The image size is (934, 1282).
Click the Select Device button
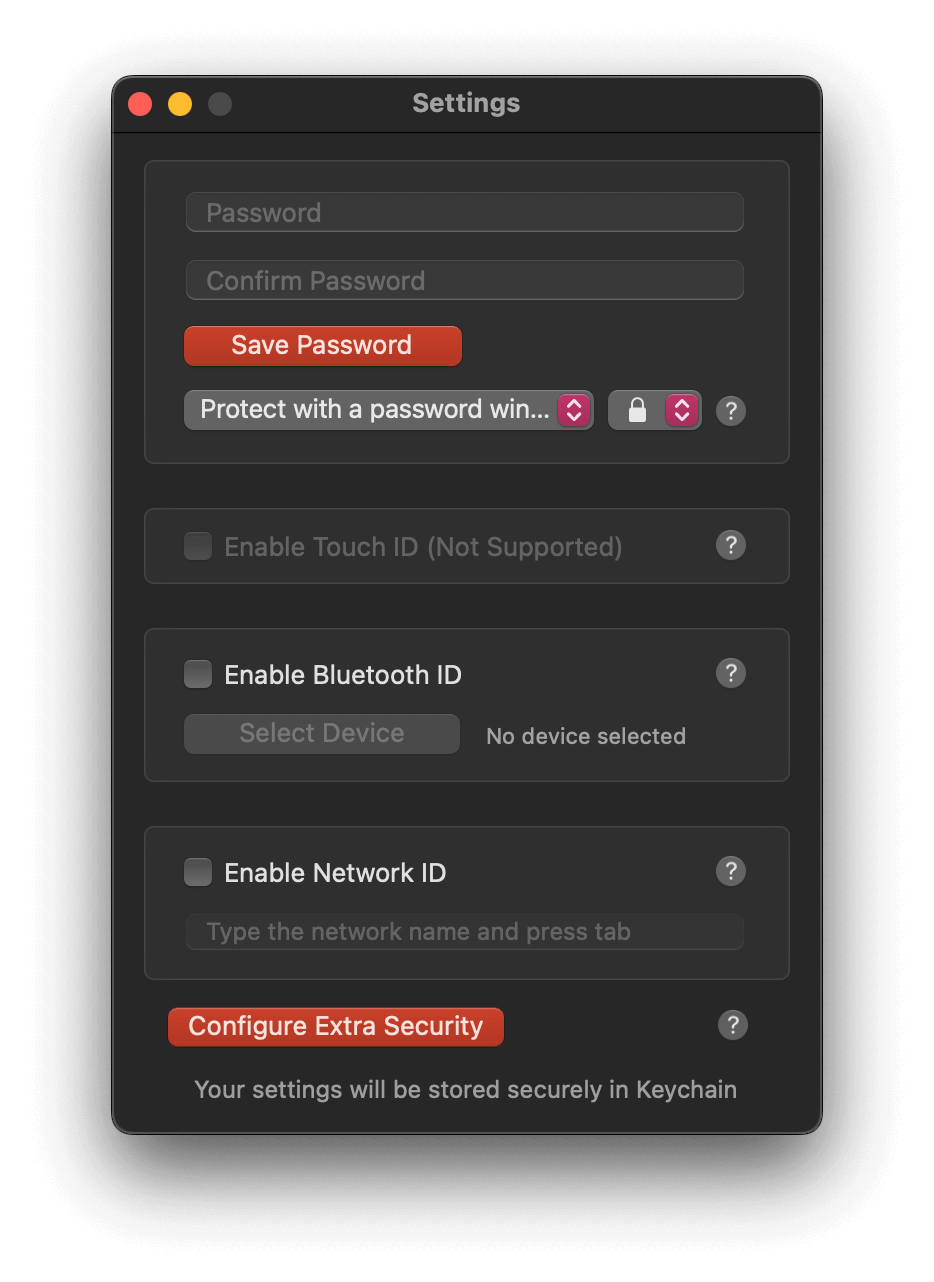coord(321,733)
